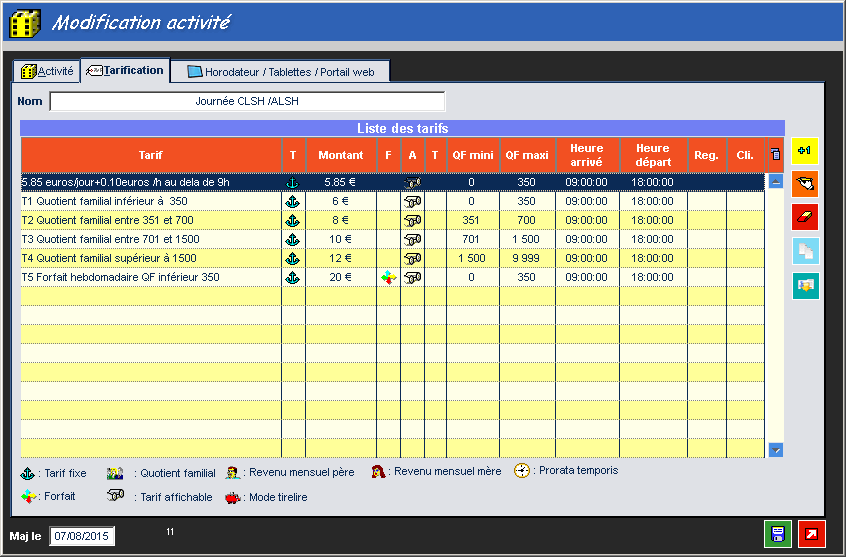Save with the green floppy disk button
This screenshot has height=557, width=846.
pyautogui.click(x=777, y=534)
